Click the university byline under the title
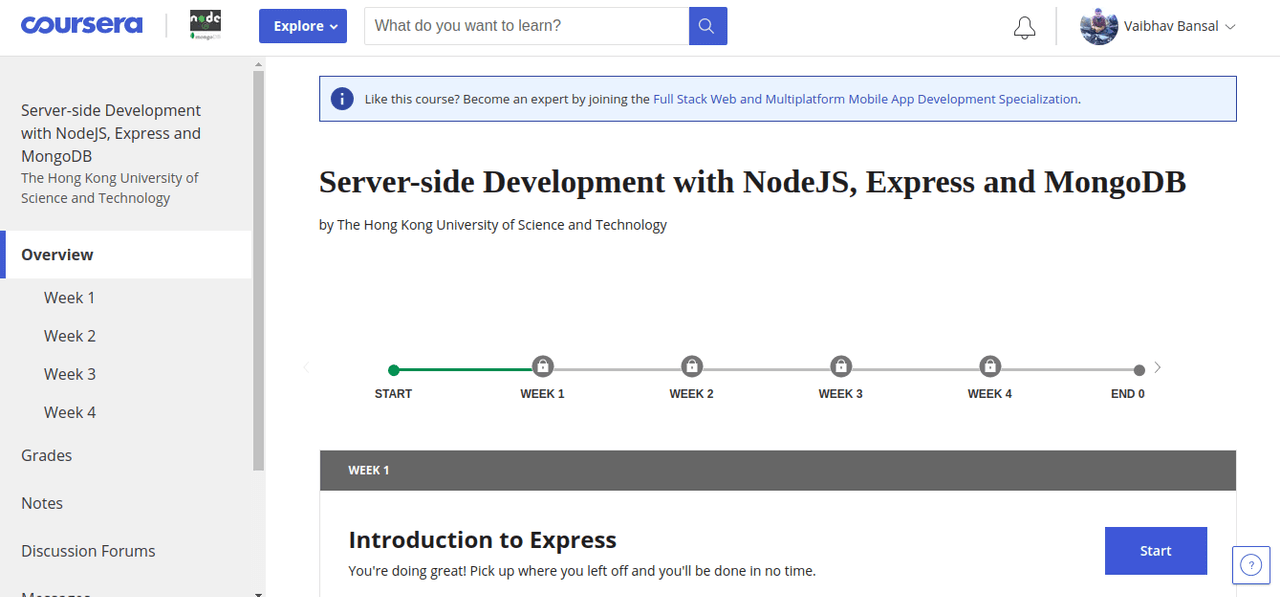Viewport: 1280px width, 597px height. point(493,225)
